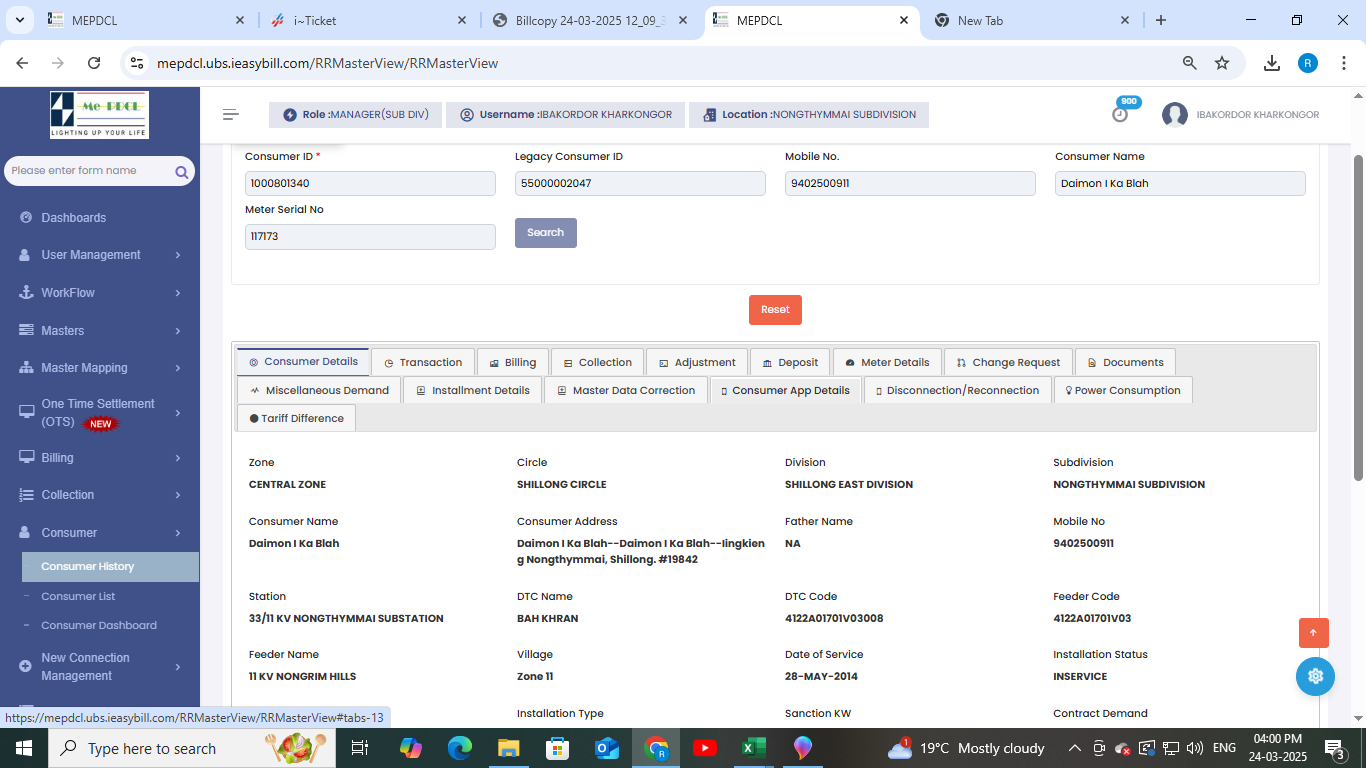Expand Masters sidebar menu
This screenshot has height=768, width=1366.
[100, 330]
